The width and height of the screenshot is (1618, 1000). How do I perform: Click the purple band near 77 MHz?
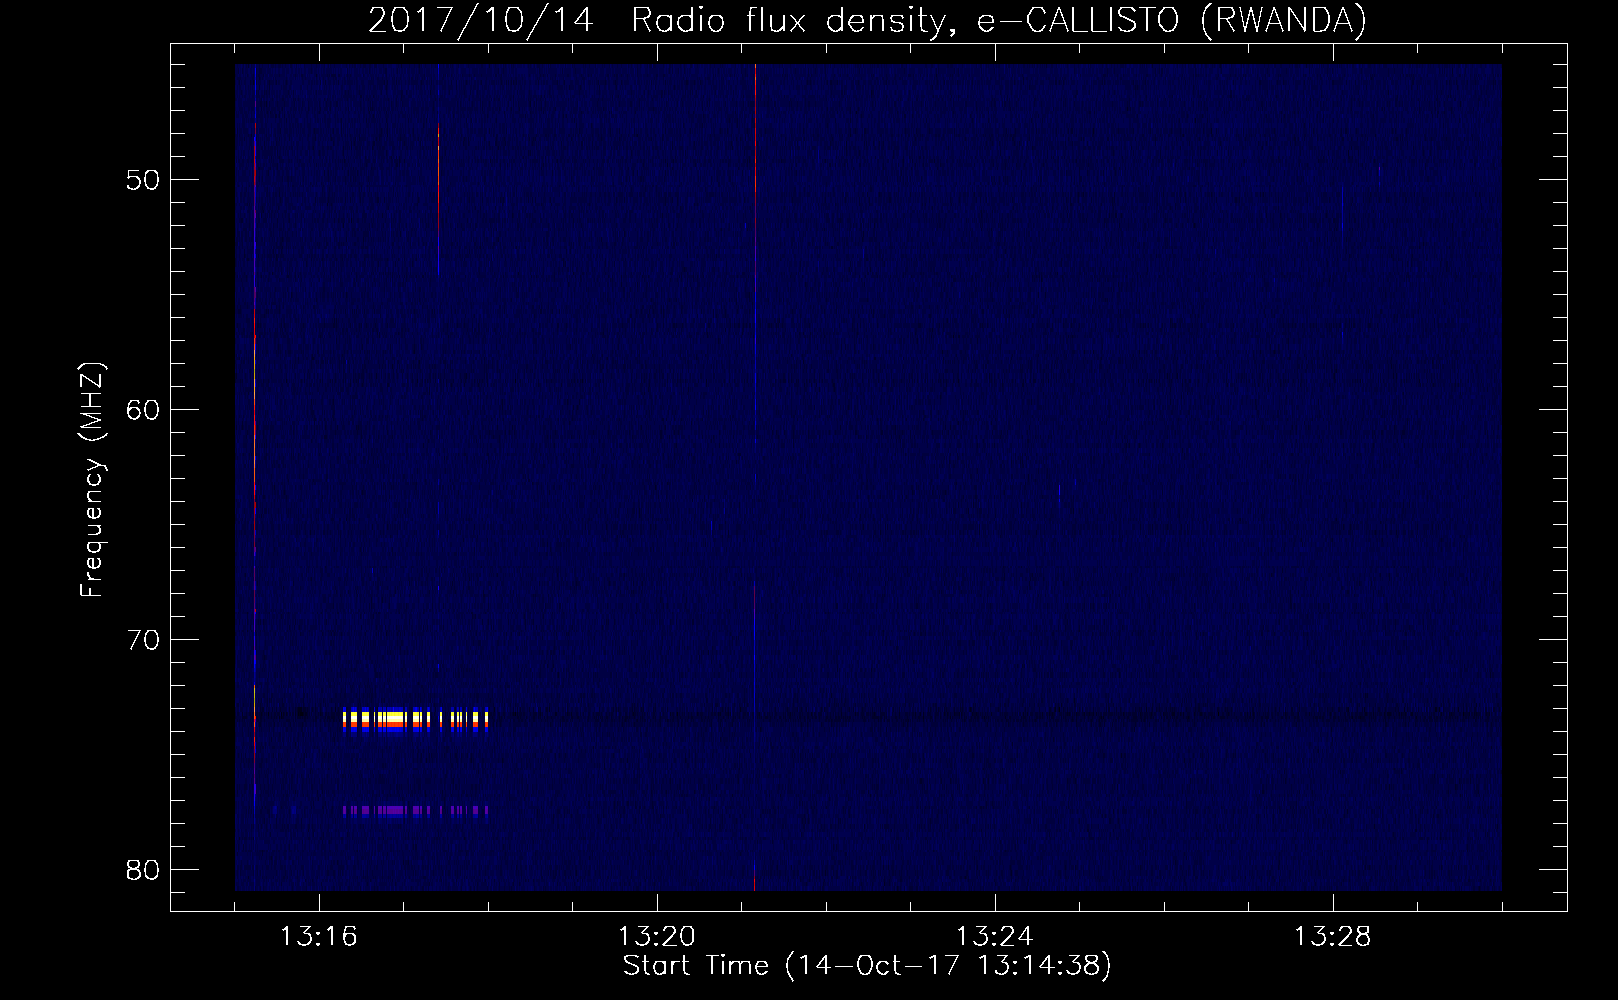tap(415, 810)
